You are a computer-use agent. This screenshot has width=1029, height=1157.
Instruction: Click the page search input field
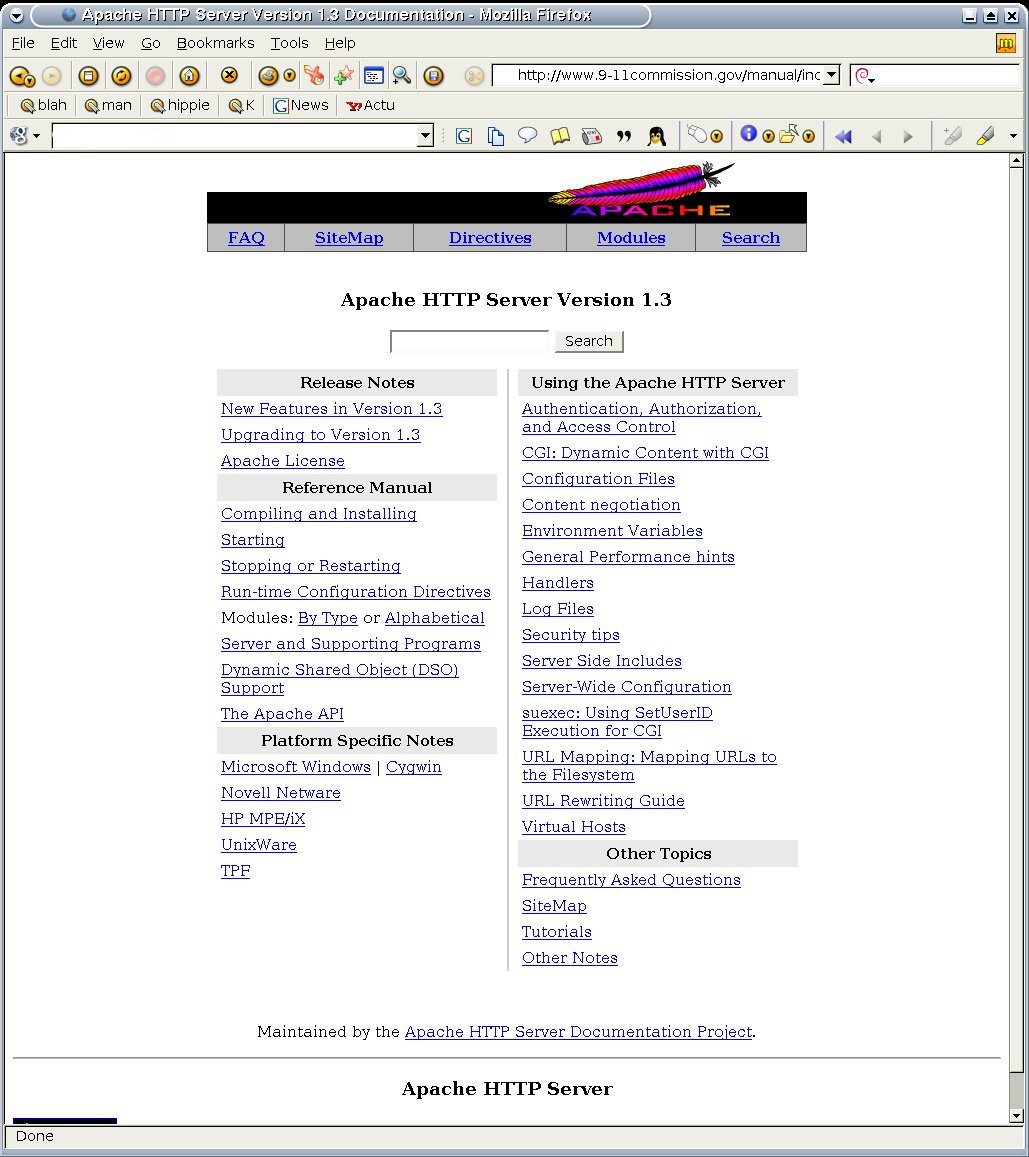point(469,341)
